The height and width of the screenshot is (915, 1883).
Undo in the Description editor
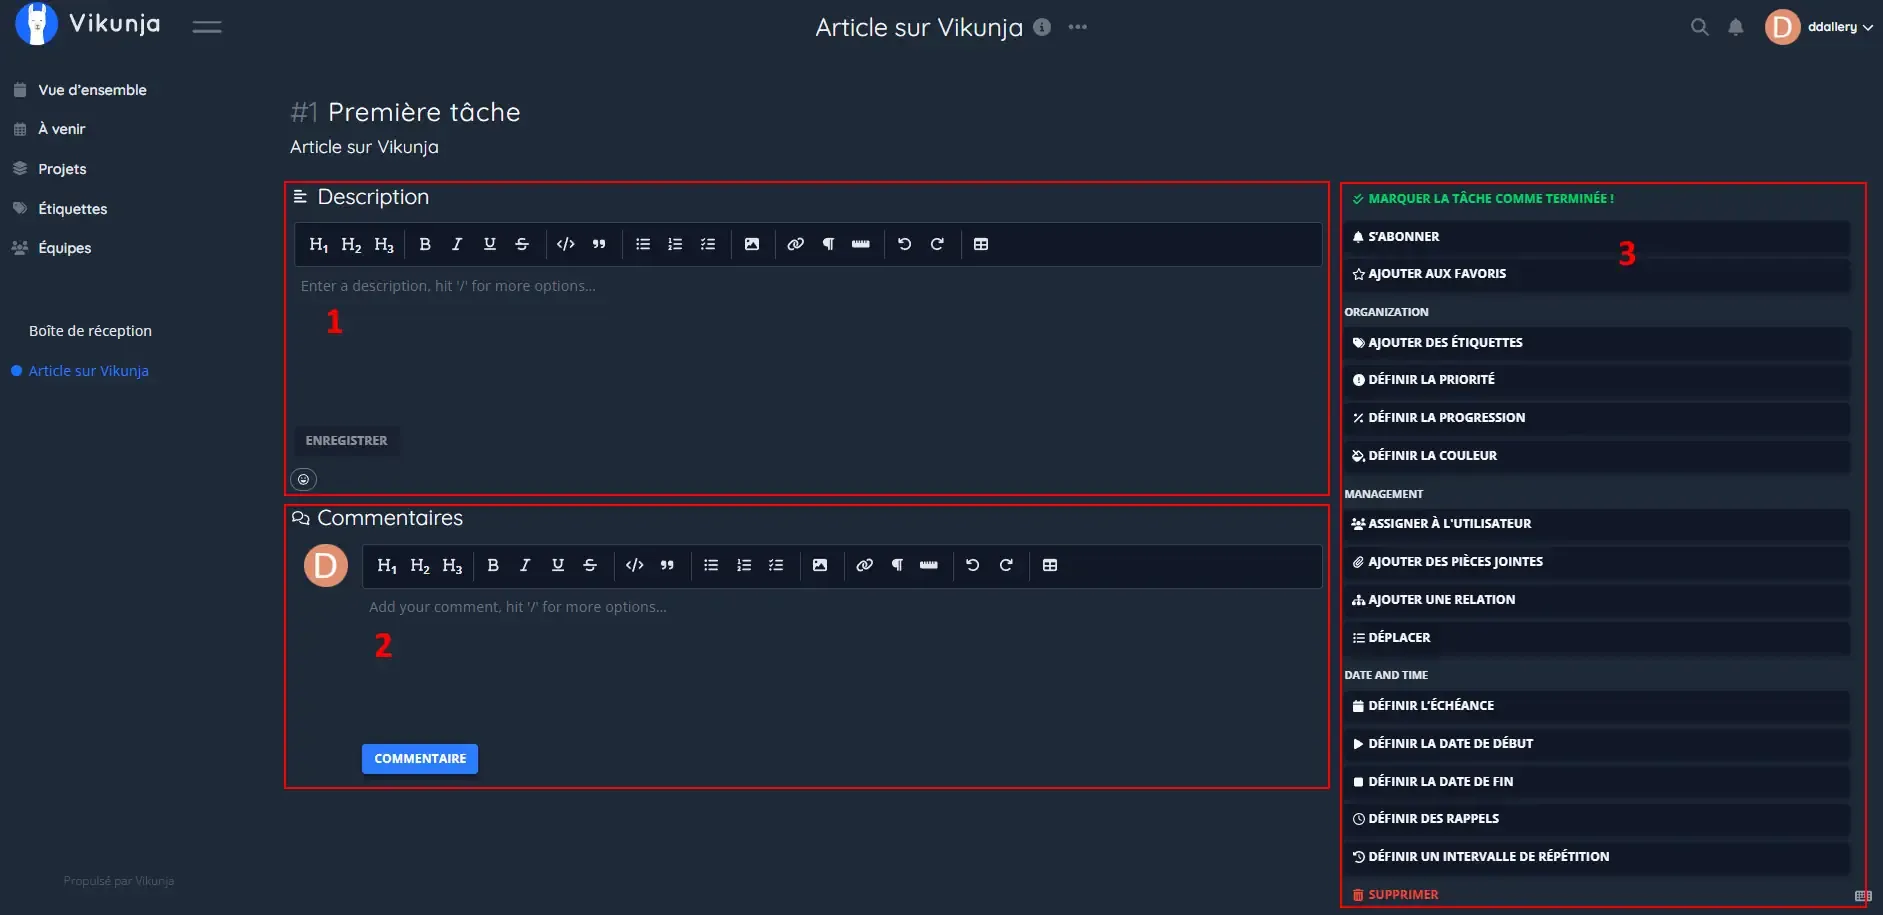tap(905, 244)
